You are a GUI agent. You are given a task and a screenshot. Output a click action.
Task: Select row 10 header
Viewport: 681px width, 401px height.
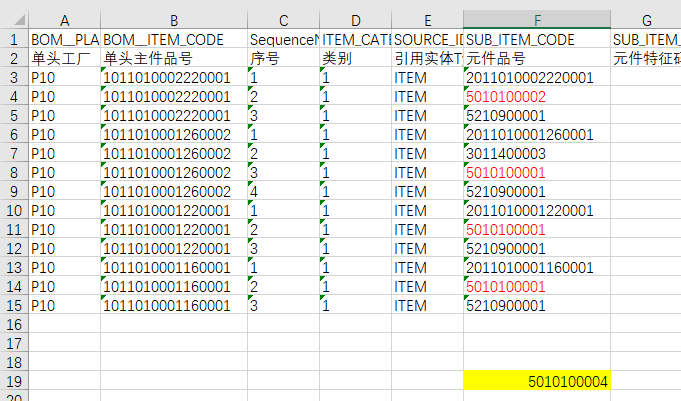[14, 211]
